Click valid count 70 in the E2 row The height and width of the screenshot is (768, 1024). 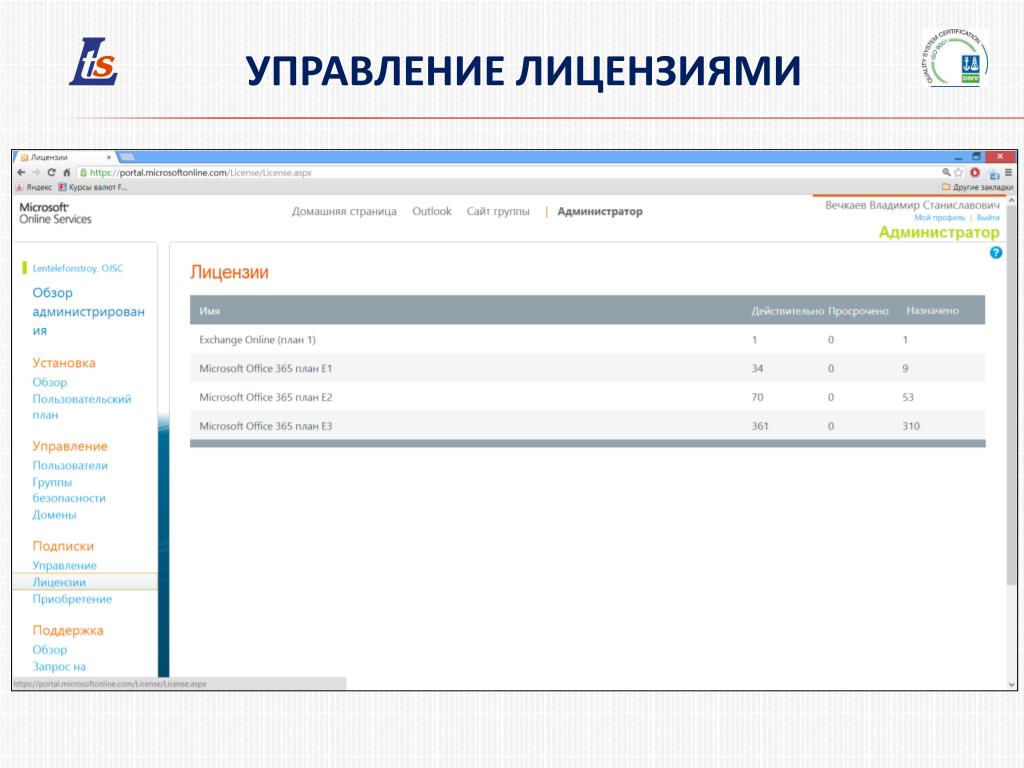click(x=757, y=397)
